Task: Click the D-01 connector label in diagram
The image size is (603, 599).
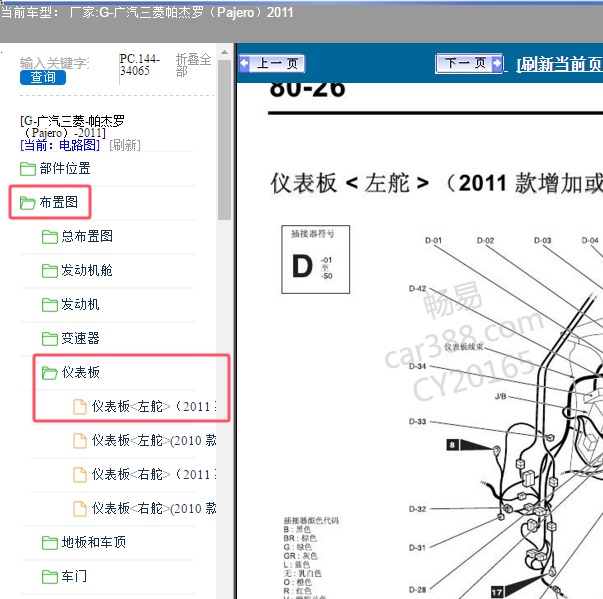Action: pyautogui.click(x=433, y=240)
